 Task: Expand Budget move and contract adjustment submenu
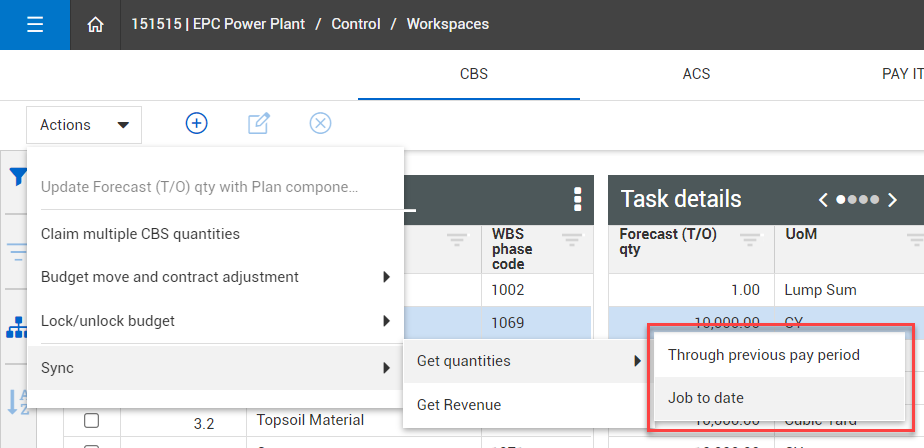pos(215,277)
